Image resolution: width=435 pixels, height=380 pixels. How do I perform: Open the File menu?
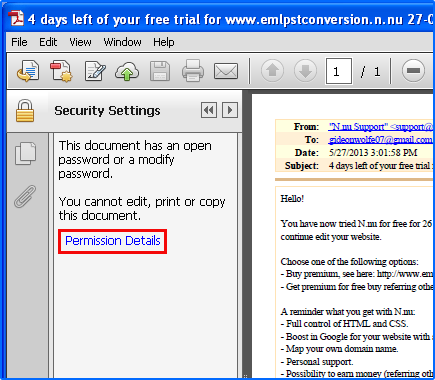19,42
